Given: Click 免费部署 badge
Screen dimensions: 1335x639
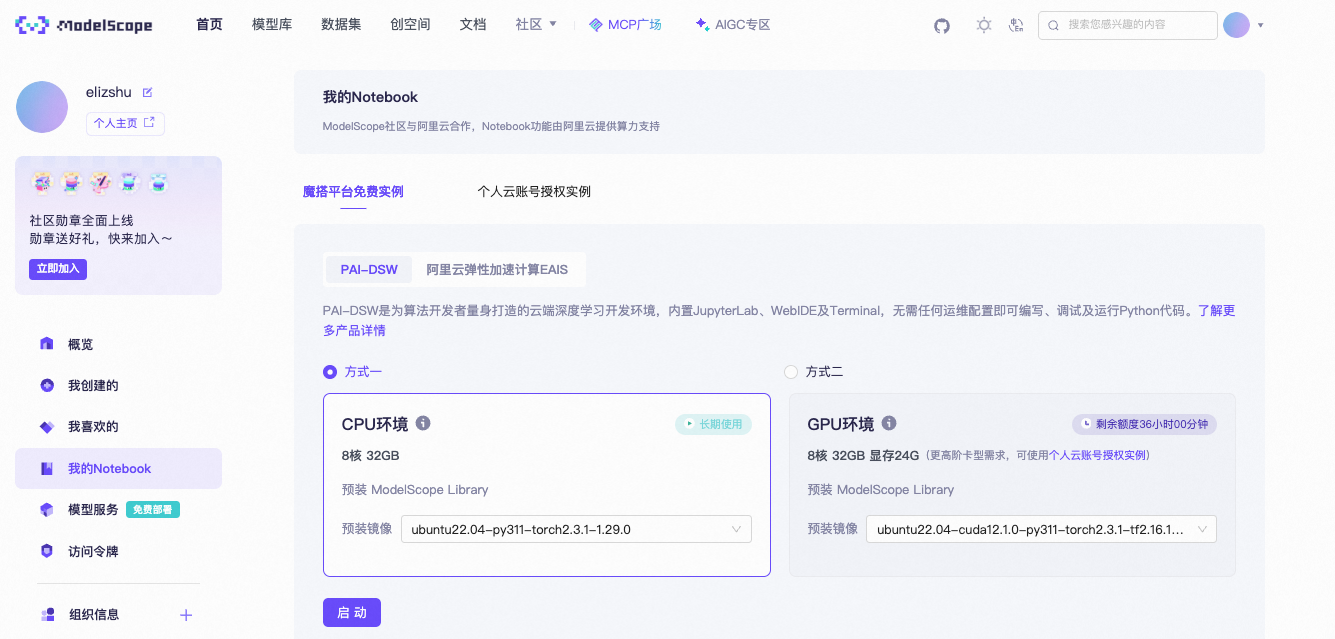Looking at the screenshot, I should pyautogui.click(x=153, y=510).
